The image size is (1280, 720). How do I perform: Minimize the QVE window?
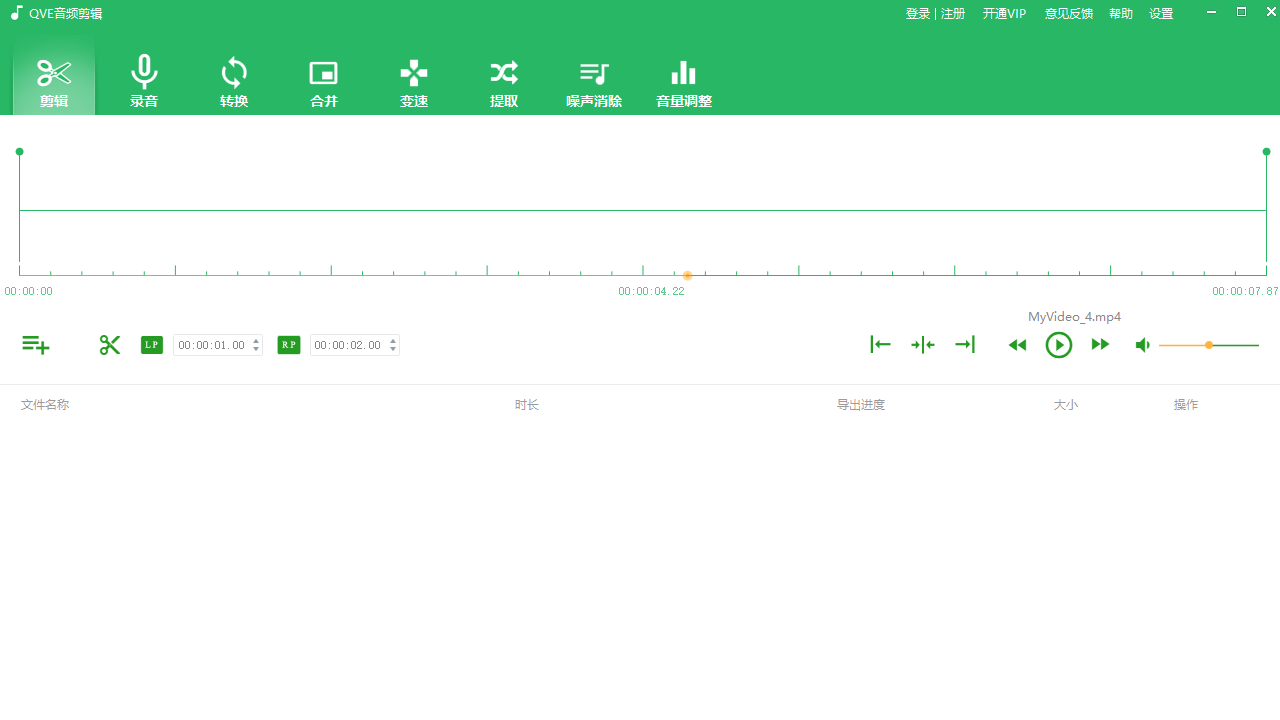(1212, 12)
